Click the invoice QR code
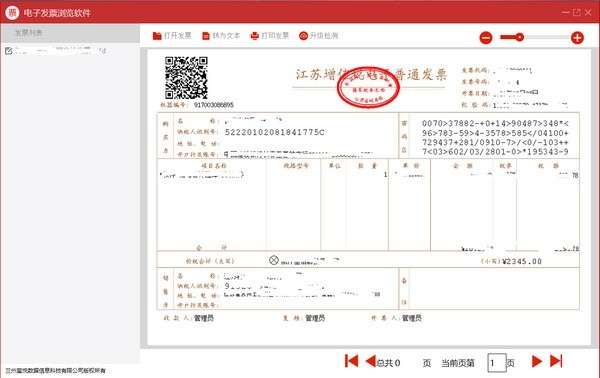 [186, 78]
